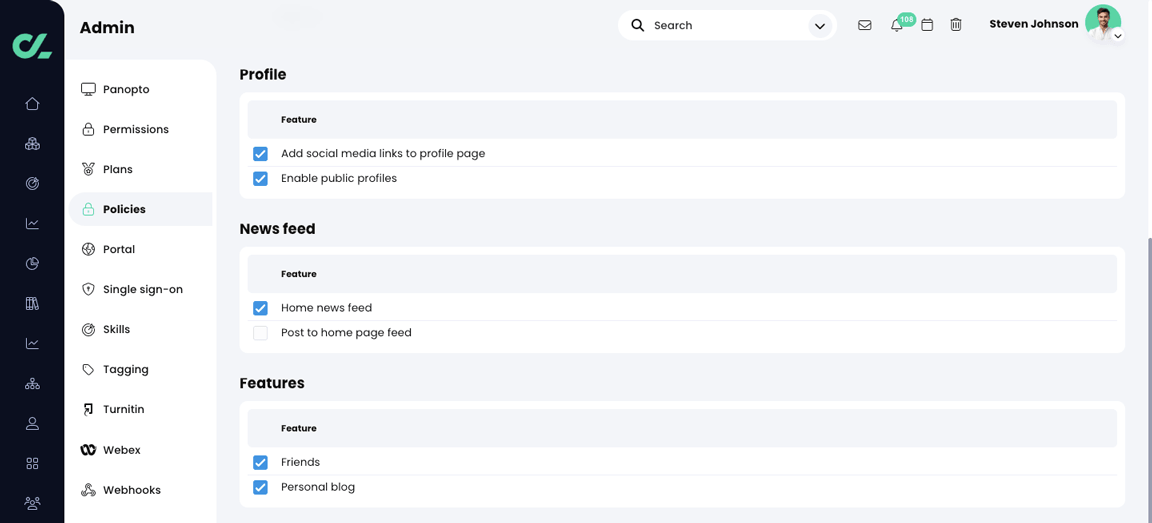This screenshot has height=523, width=1152.
Task: Open the notifications bell with 108 badge
Action: point(896,25)
